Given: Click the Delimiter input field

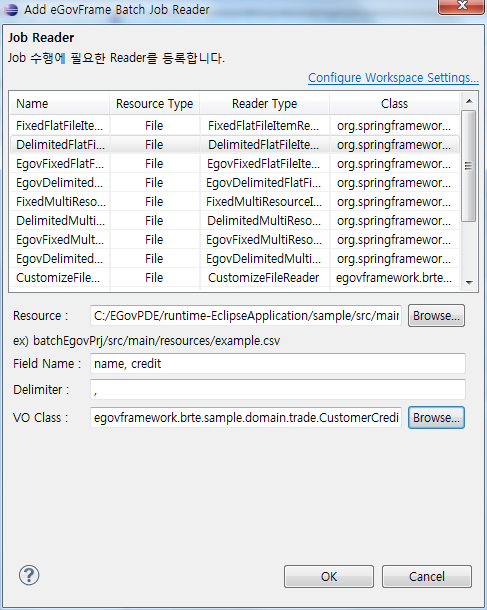Looking at the screenshot, I should click(278, 389).
